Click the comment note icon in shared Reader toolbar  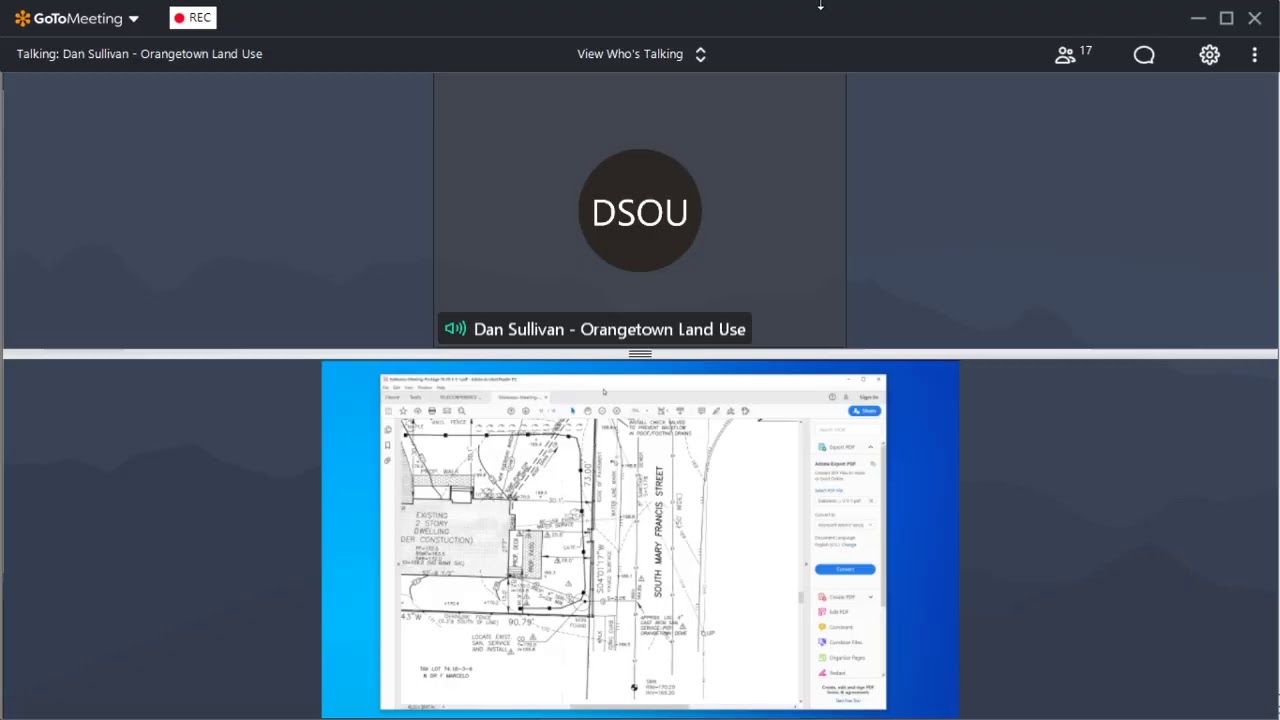[701, 411]
